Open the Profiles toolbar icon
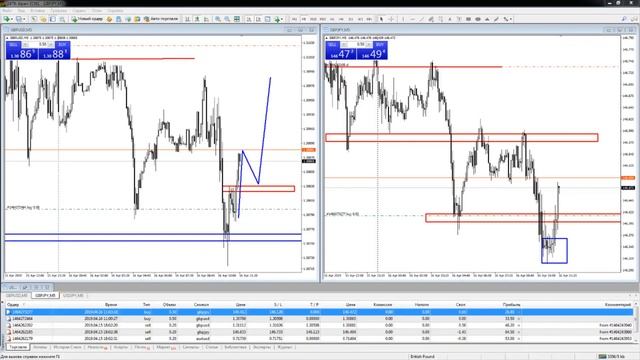 (x=18, y=19)
